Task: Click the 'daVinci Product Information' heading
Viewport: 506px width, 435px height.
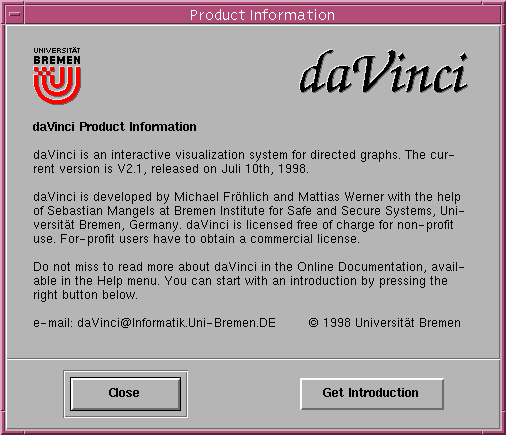Action: (114, 127)
